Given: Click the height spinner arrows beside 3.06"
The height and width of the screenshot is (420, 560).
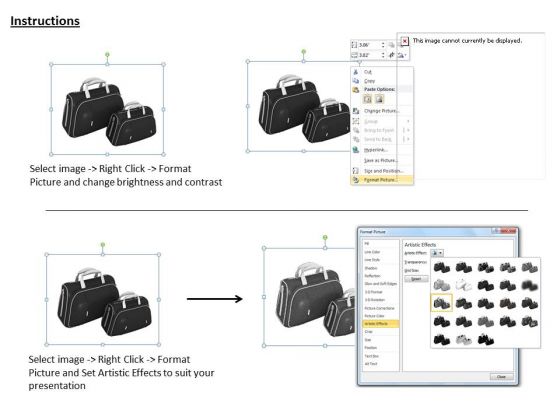Looking at the screenshot, I should pos(383,45).
